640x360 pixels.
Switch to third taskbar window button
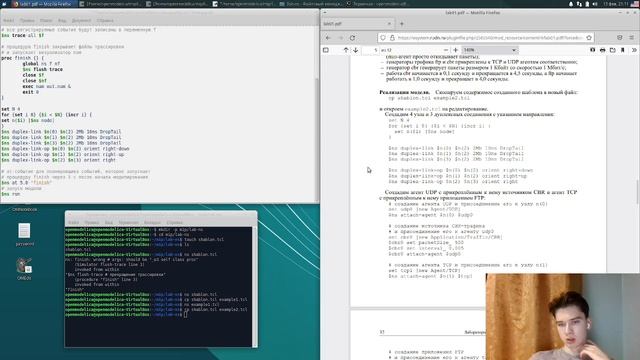click(x=176, y=4)
